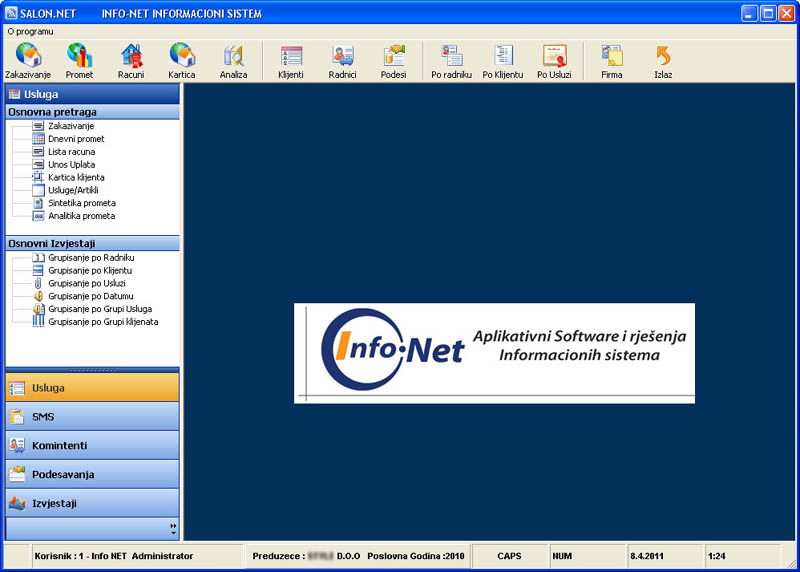Open Grupisanje po Datumu report
The image size is (800, 572).
point(91,296)
